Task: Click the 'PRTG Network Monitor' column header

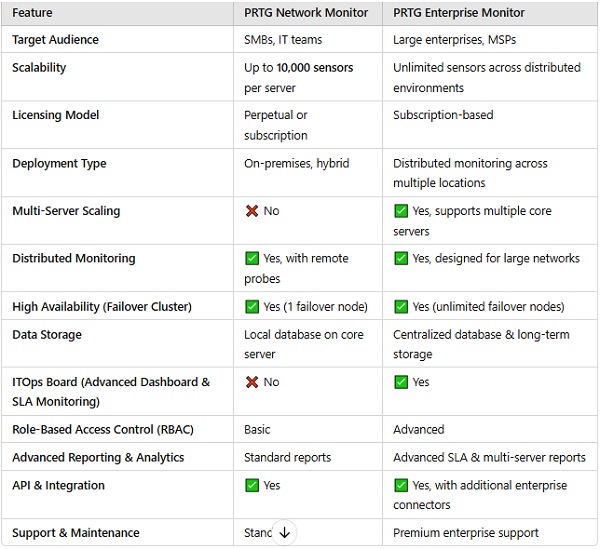Action: 306,13
